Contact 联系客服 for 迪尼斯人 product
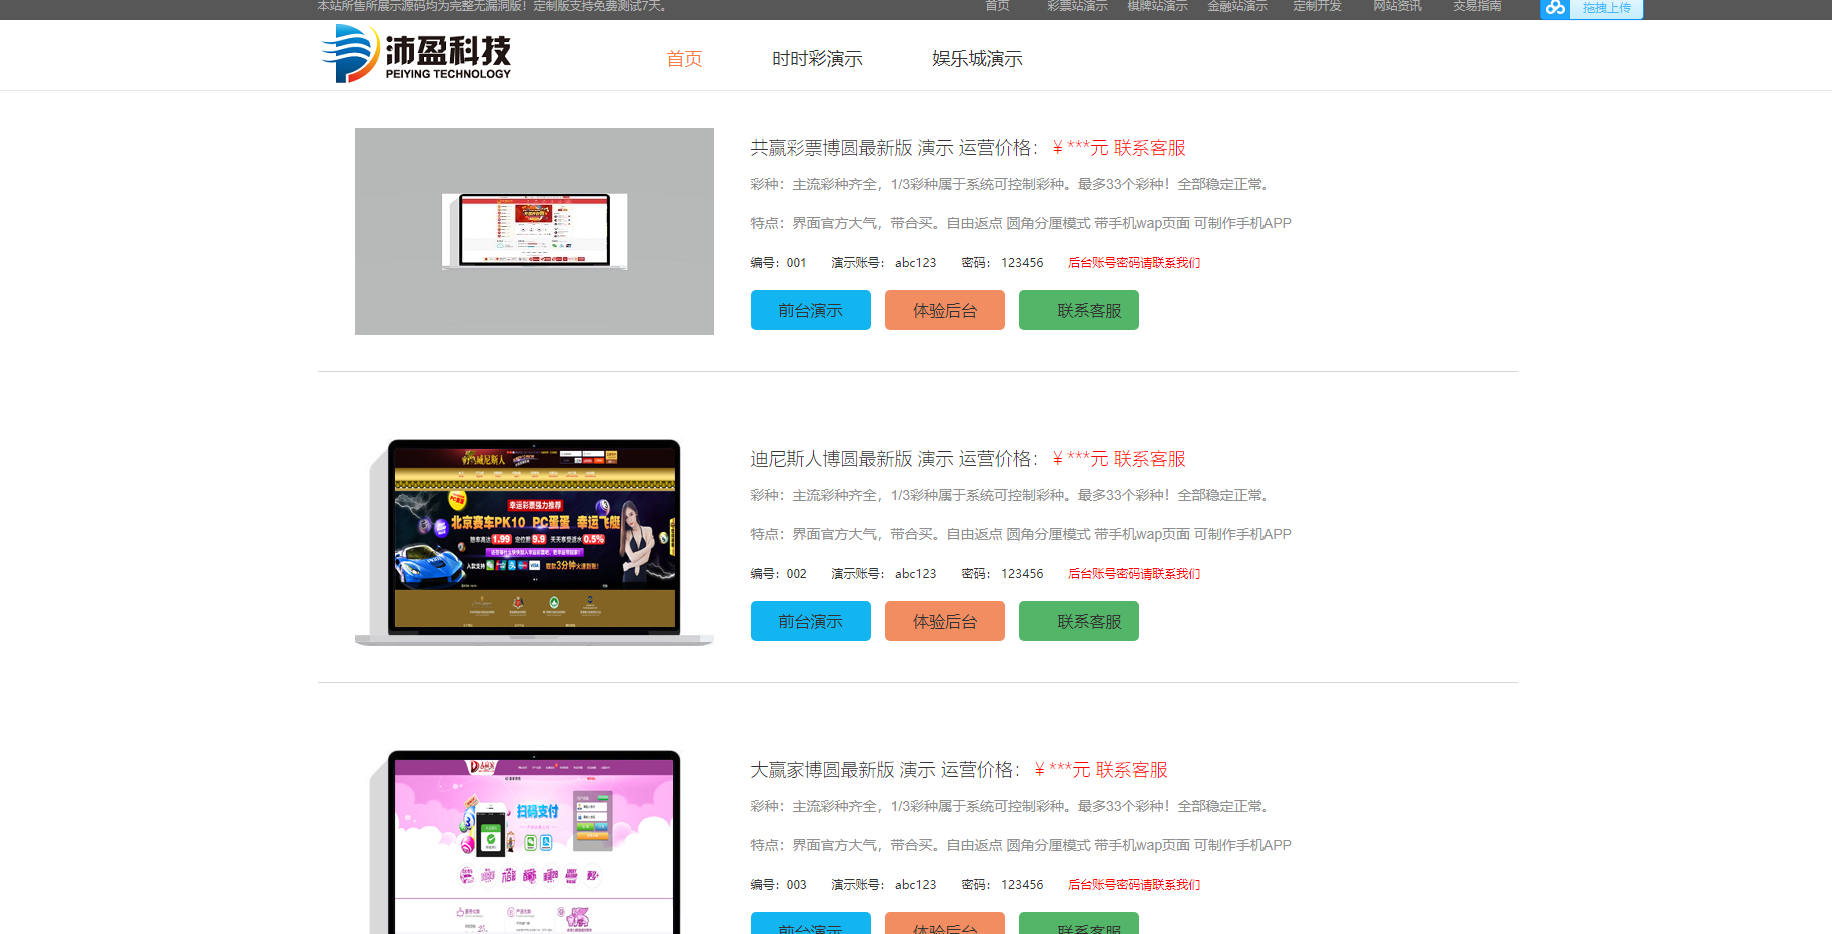Screen dimensions: 1832x934 click(1078, 621)
